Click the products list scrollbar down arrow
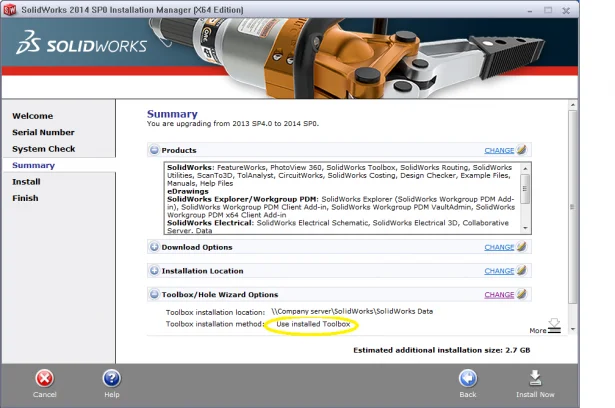This screenshot has height=408, width=615. tap(526, 227)
